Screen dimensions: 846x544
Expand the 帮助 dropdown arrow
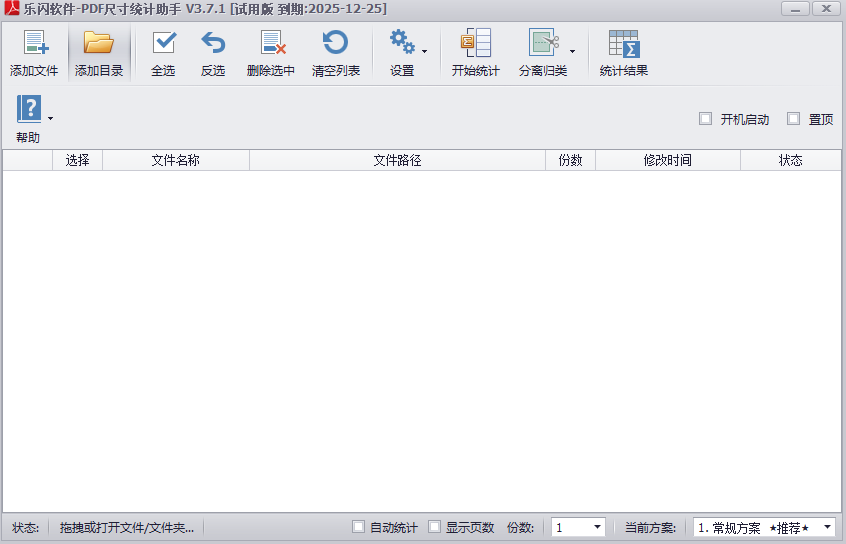pyautogui.click(x=50, y=118)
